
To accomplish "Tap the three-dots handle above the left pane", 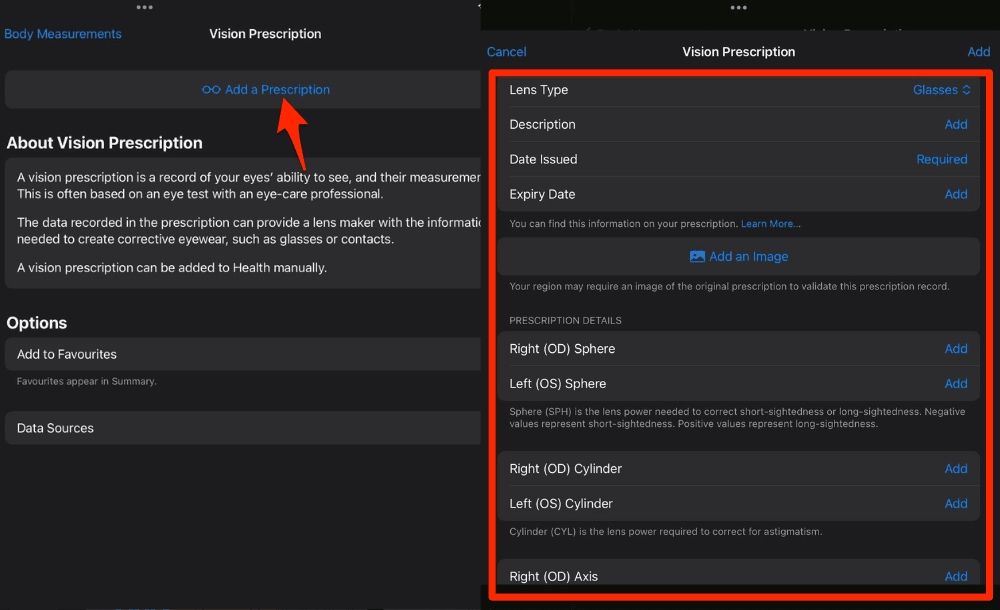I will [145, 7].
